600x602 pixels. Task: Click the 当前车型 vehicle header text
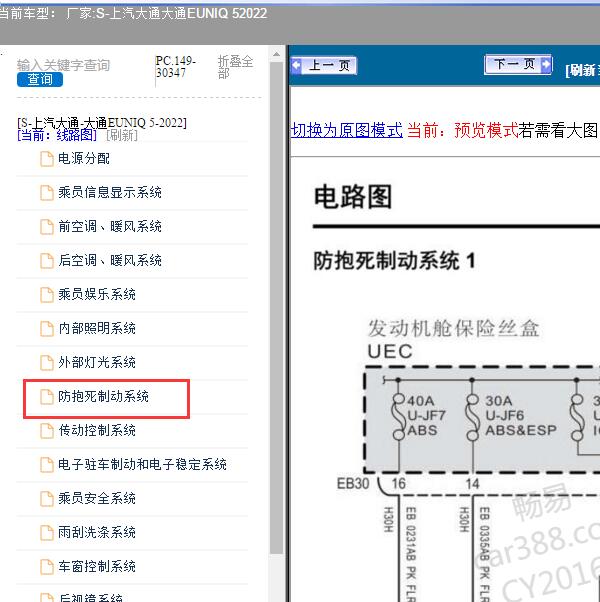pyautogui.click(x=134, y=14)
